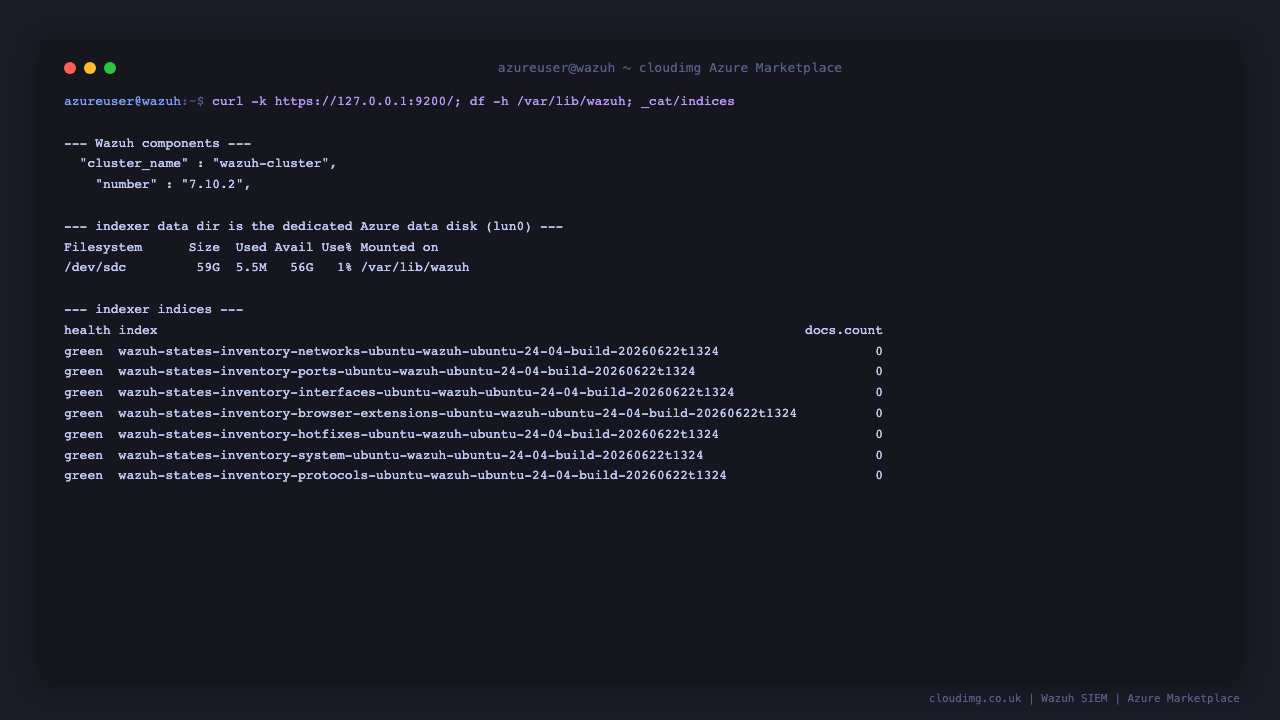This screenshot has width=1280, height=720.
Task: Click the 'Mounted on' column header
Action: 400,247
